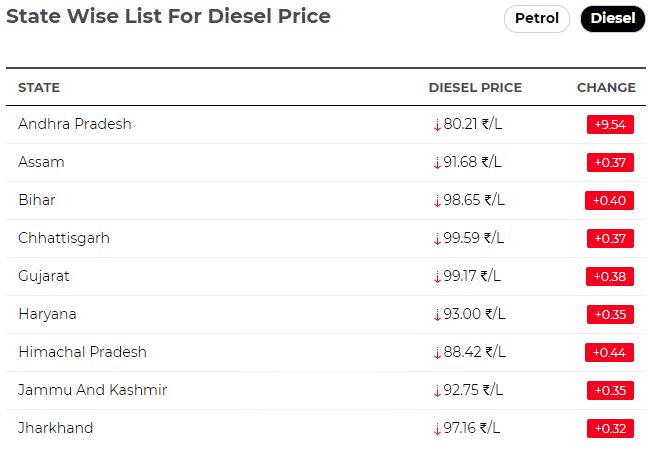Click the red arrow next to 91.68 ₹/L
The width and height of the screenshot is (663, 452).
click(x=437, y=163)
